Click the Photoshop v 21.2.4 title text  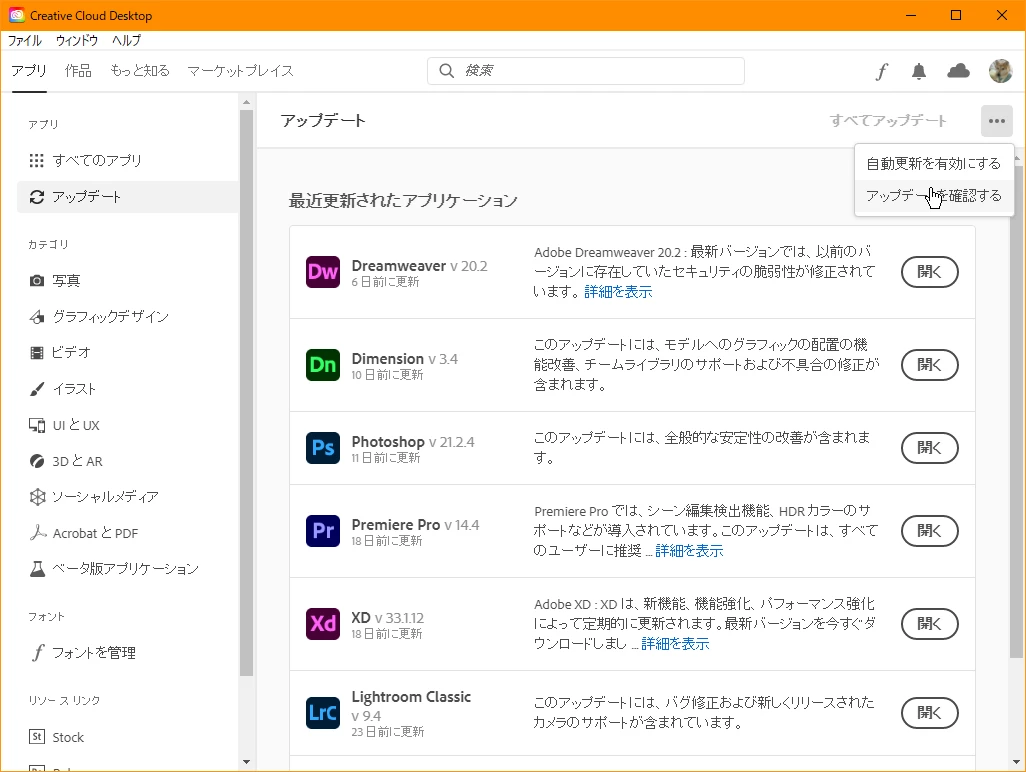tap(413, 442)
